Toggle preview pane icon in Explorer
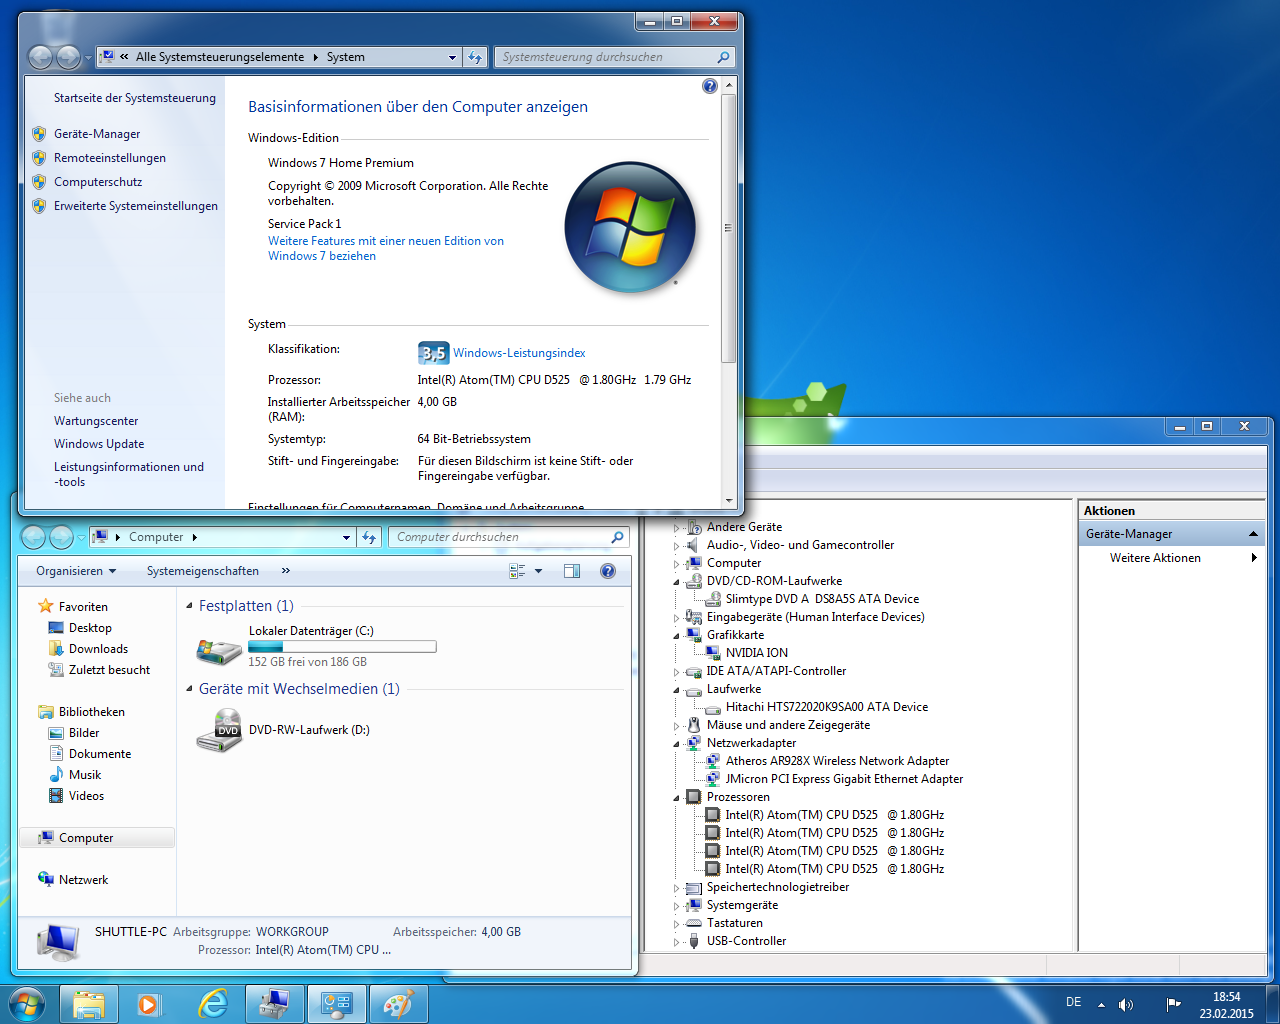The height and width of the screenshot is (1024, 1280). (572, 571)
